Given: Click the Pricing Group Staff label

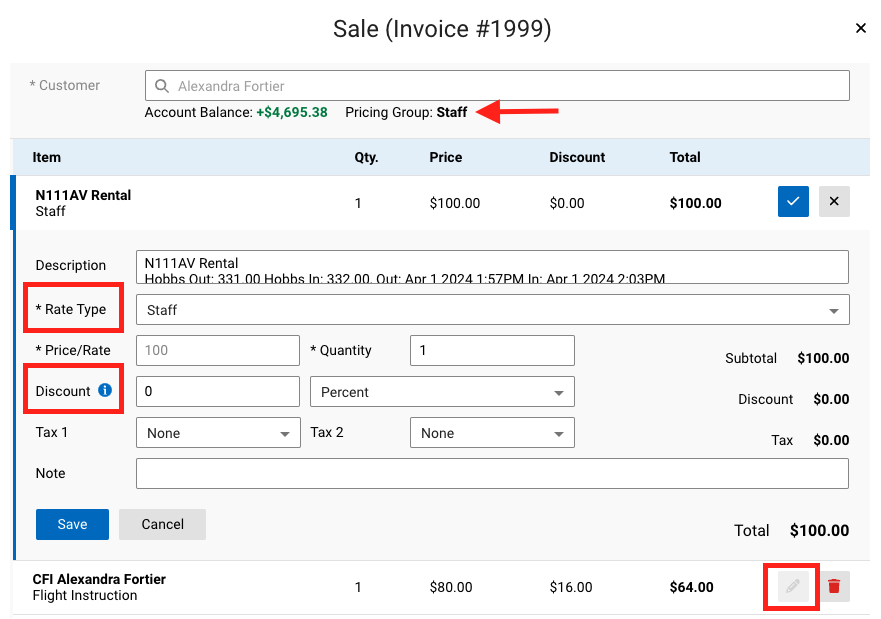Looking at the screenshot, I should [x=406, y=112].
